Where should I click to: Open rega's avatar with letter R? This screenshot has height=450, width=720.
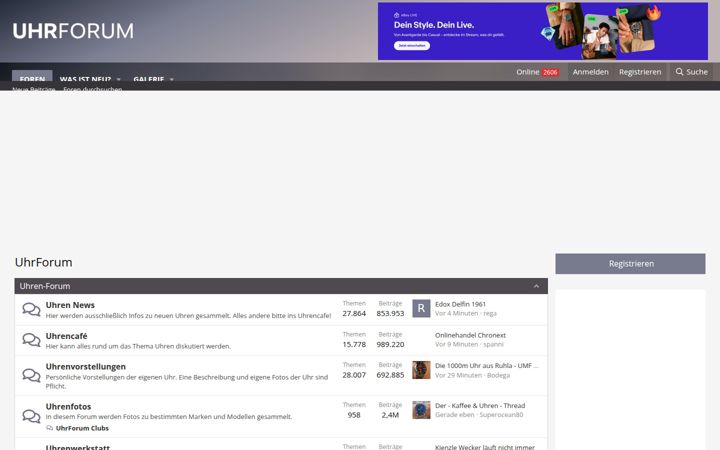(x=421, y=309)
